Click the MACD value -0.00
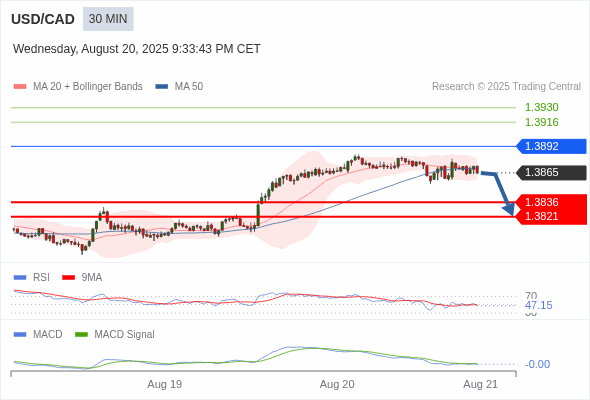The image size is (590, 400). (537, 364)
